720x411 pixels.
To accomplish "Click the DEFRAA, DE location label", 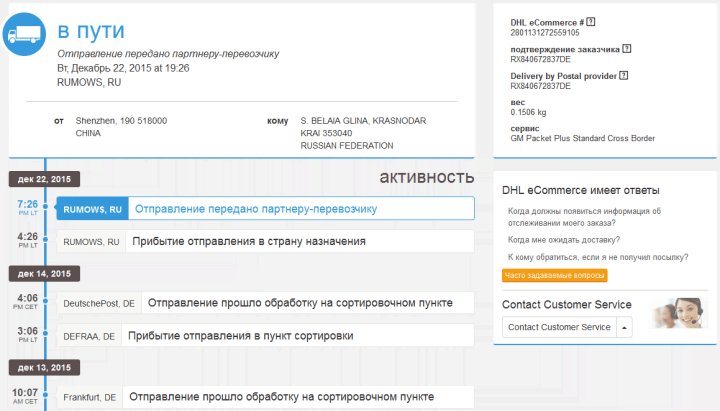I will click(89, 337).
